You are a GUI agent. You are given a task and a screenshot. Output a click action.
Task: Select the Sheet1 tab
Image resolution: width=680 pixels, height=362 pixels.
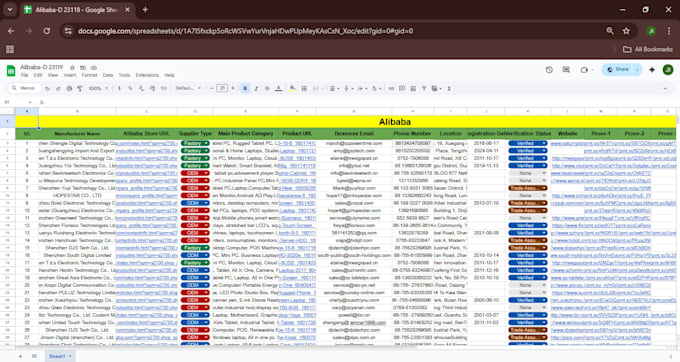[59, 356]
